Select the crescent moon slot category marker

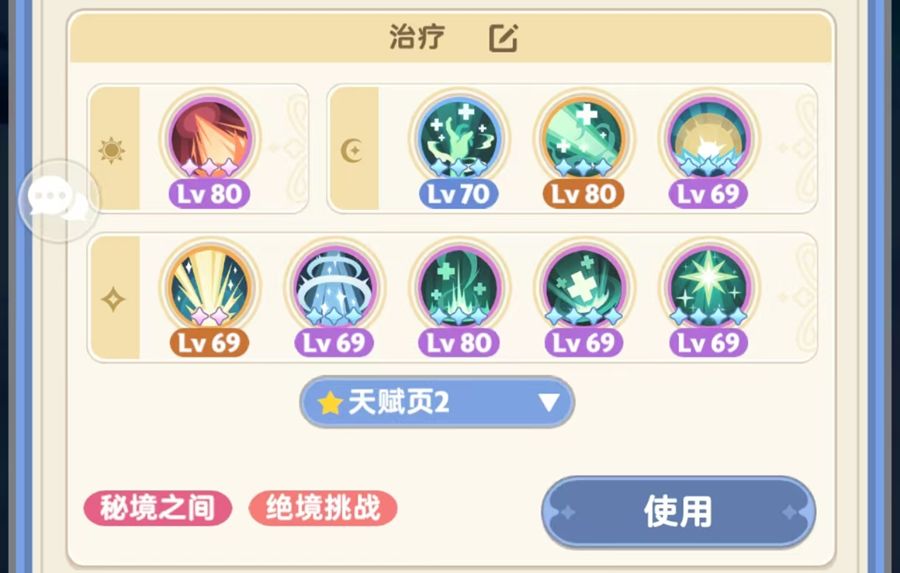(352, 150)
